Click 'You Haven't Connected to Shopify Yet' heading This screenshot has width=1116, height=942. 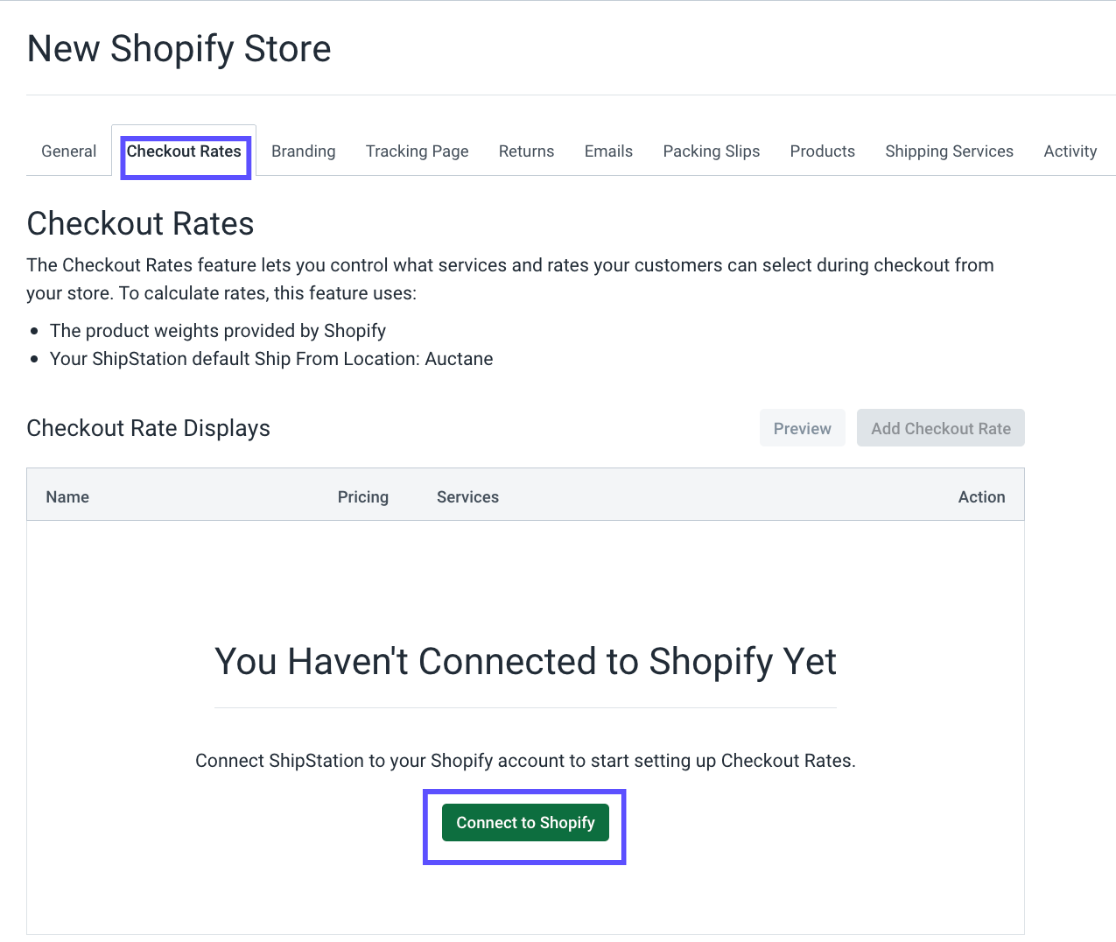(x=525, y=662)
